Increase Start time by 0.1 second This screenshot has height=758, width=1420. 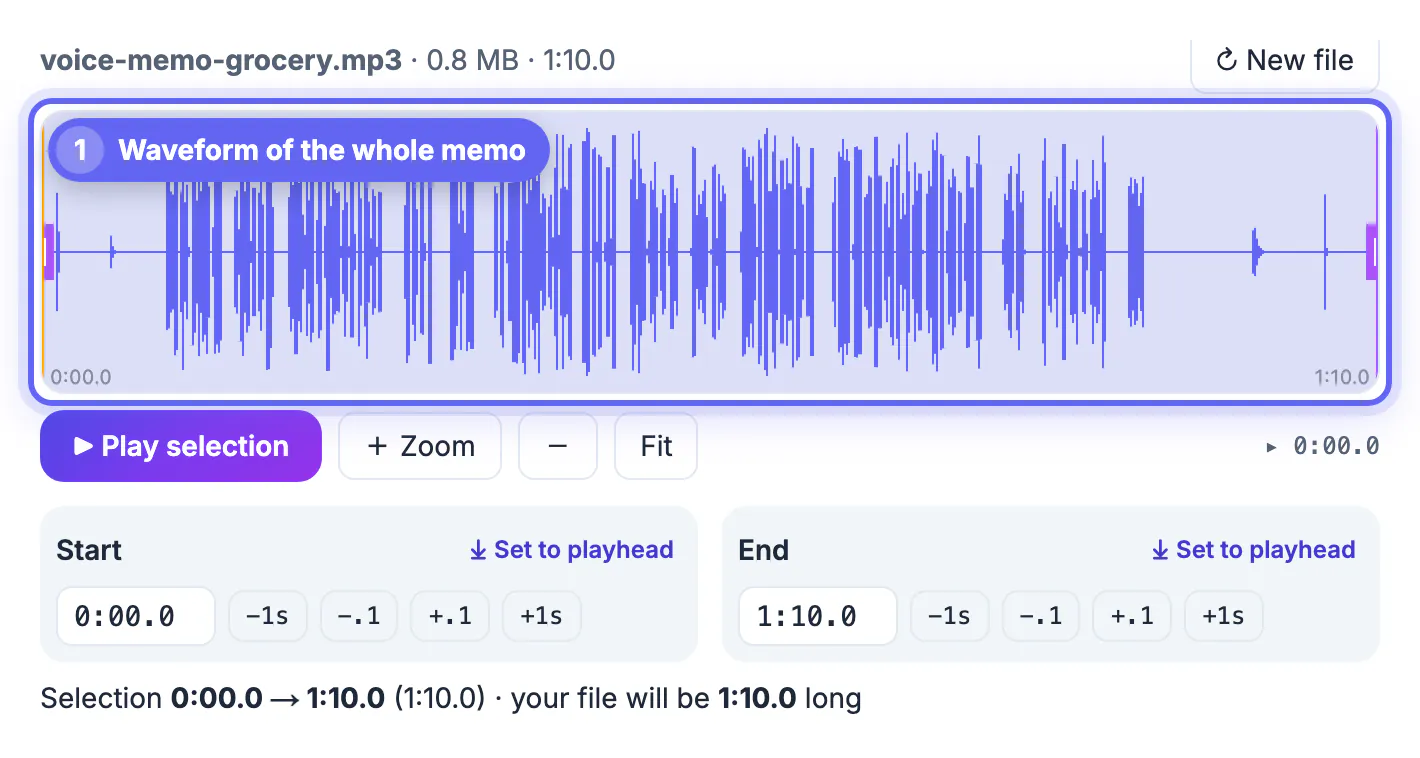(x=450, y=616)
